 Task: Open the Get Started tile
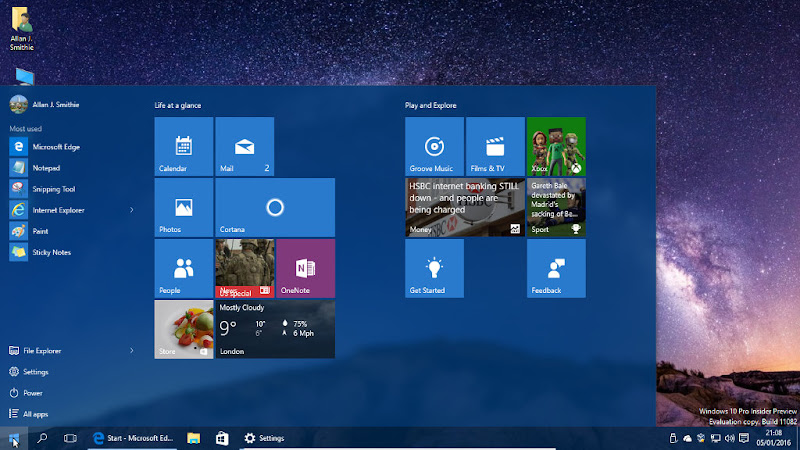pos(434,268)
